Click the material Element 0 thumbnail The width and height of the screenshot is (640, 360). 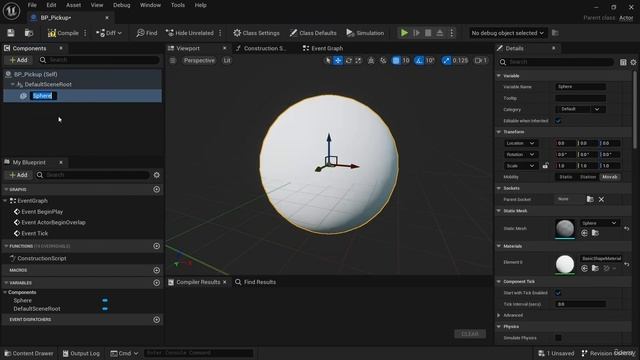tap(565, 264)
